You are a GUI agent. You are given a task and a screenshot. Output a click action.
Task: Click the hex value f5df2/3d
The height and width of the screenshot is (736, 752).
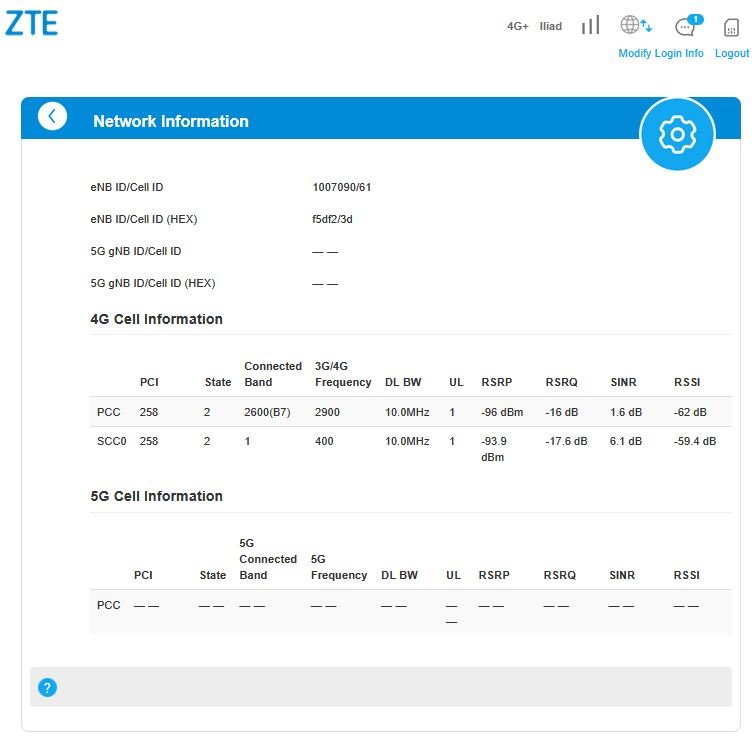332,219
